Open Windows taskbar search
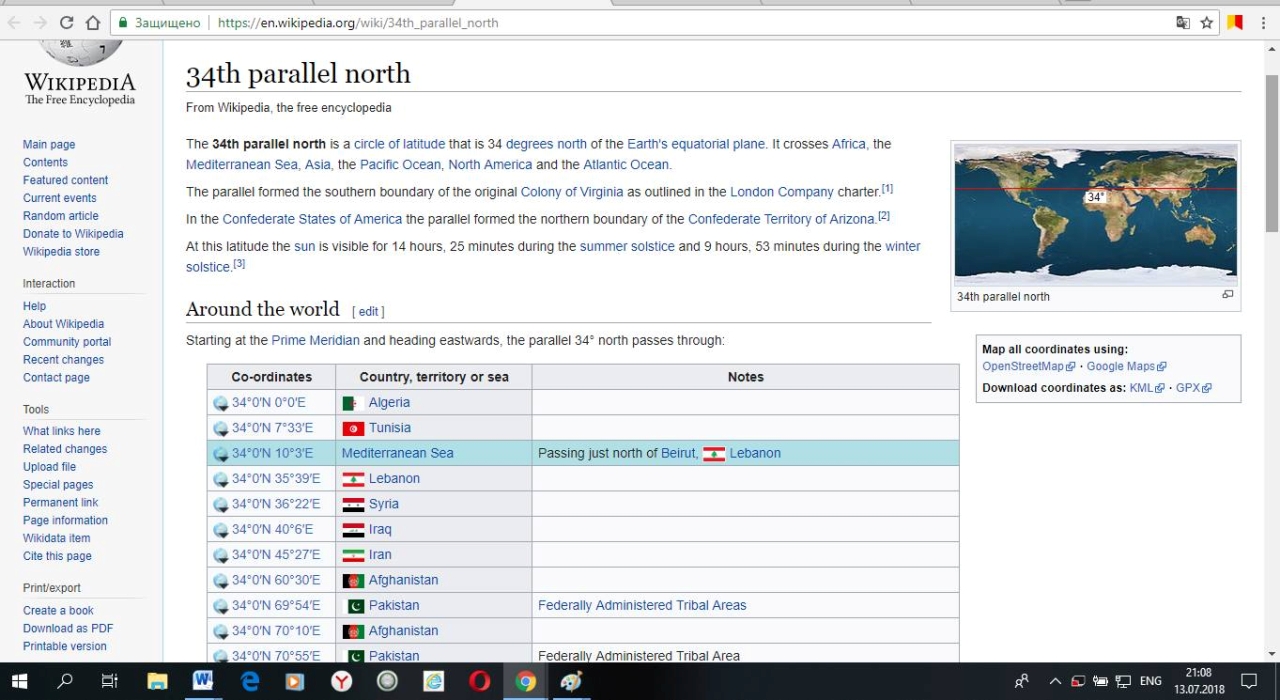The image size is (1280, 700). tap(65, 681)
